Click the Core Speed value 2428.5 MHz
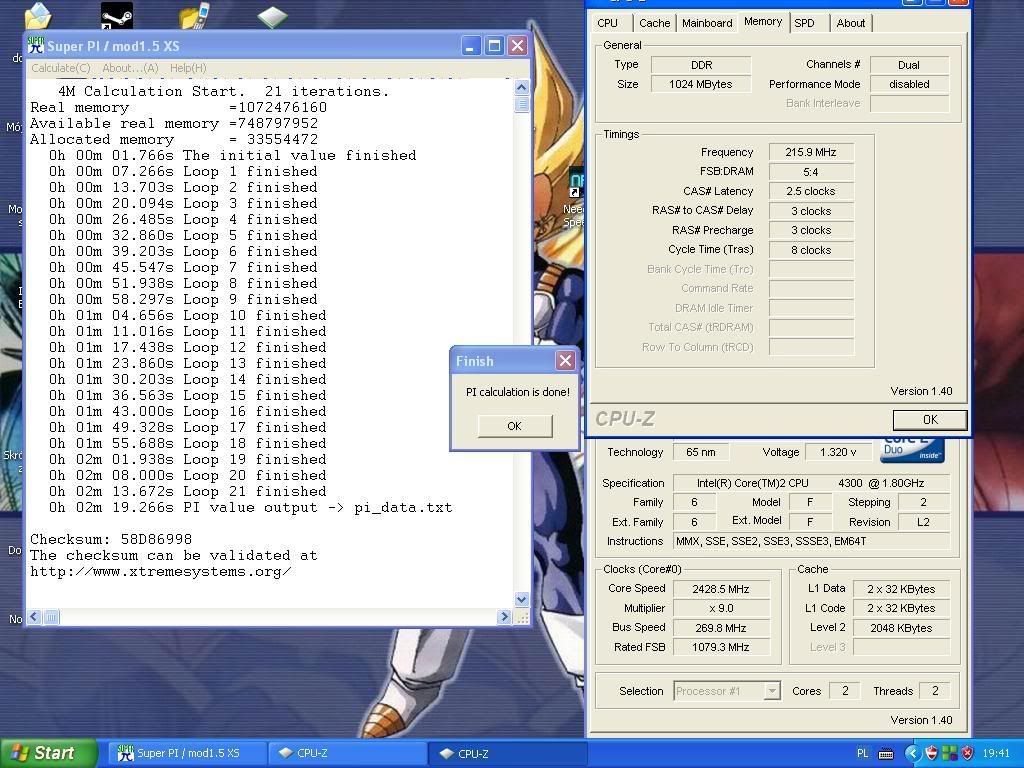Viewport: 1024px width, 768px height. click(x=721, y=589)
